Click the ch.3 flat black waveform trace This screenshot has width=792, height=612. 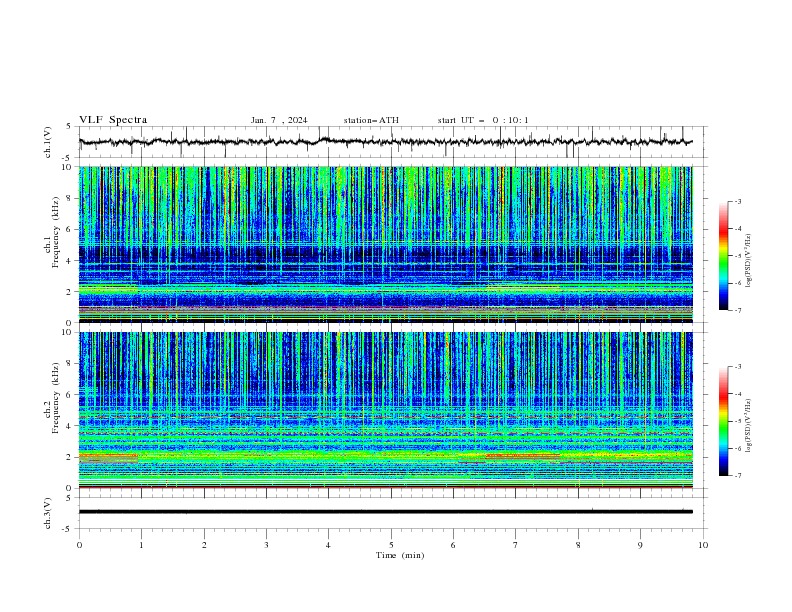[x=386, y=512]
